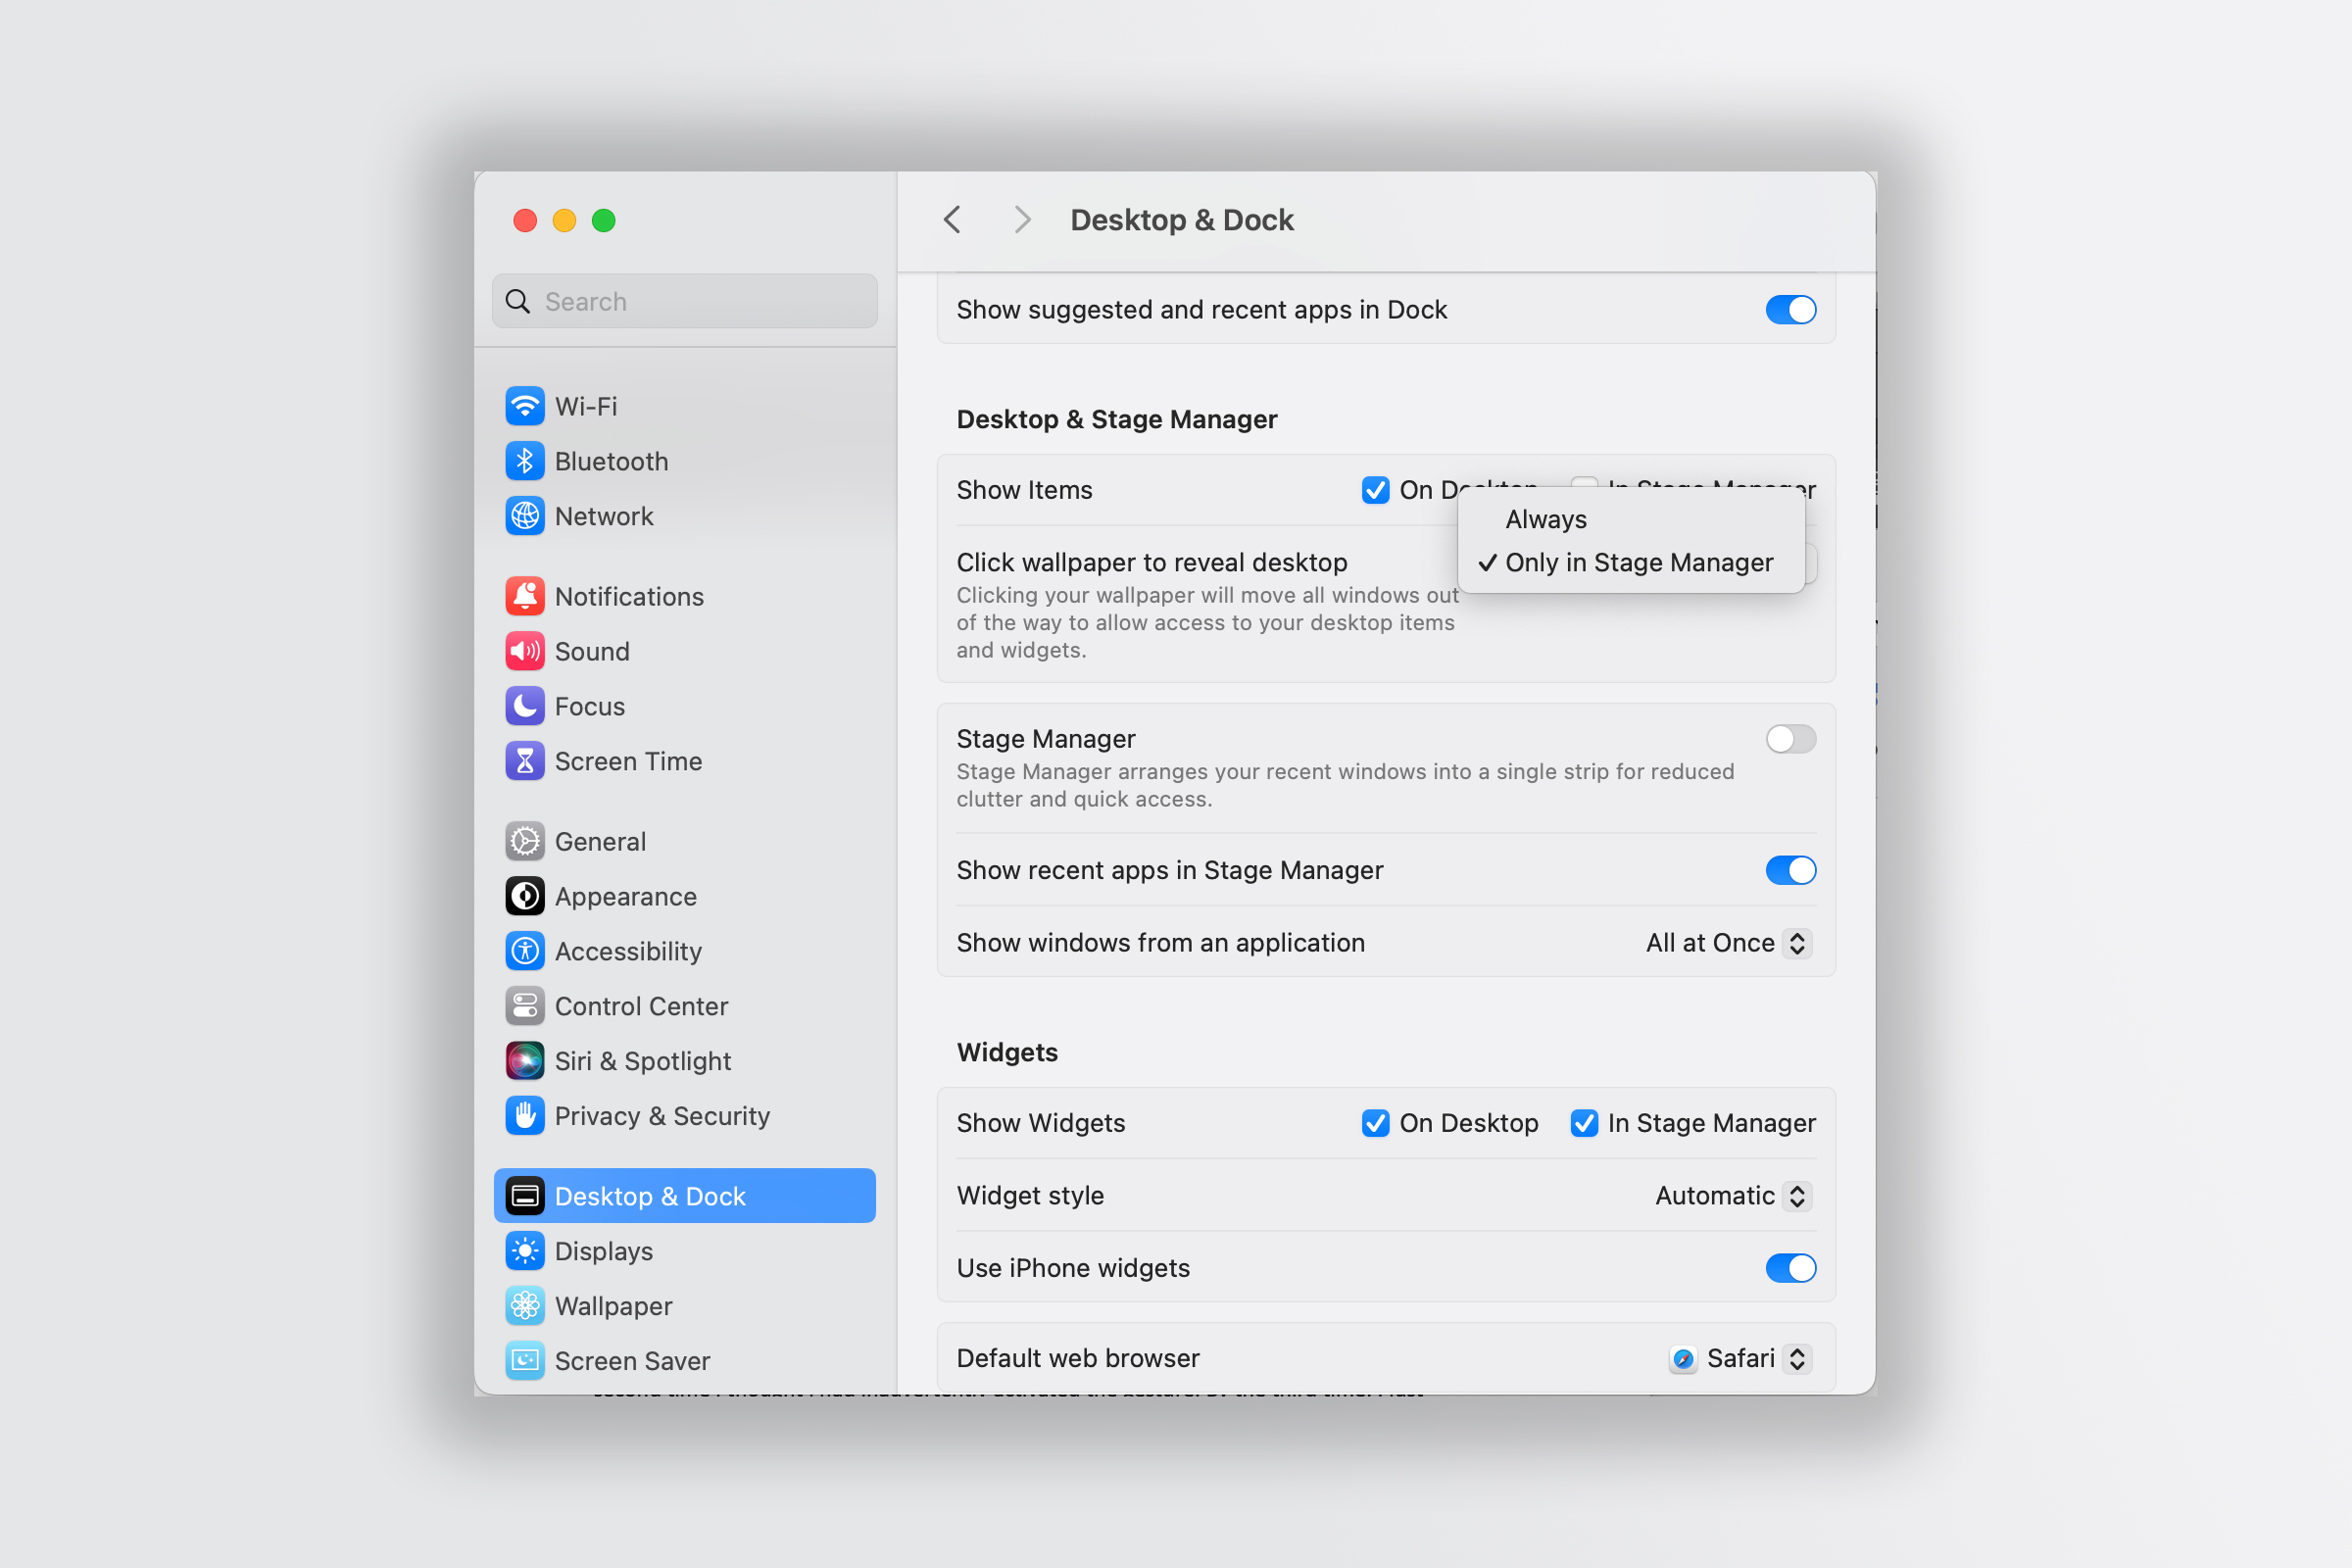Click the Accessibility icon
This screenshot has width=2352, height=1568.
pos(524,951)
